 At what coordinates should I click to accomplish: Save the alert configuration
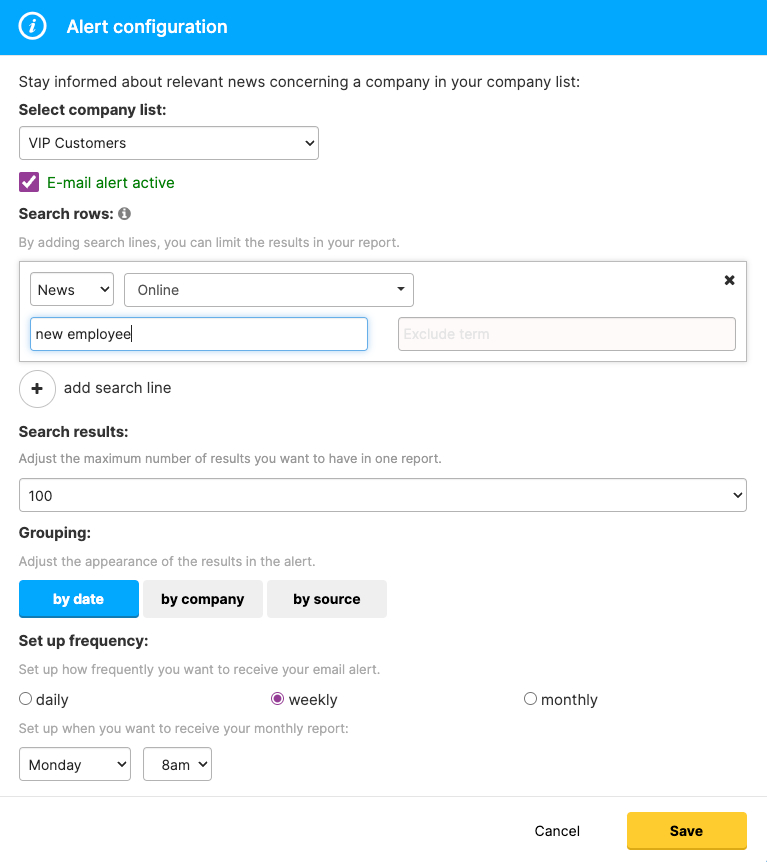(686, 830)
